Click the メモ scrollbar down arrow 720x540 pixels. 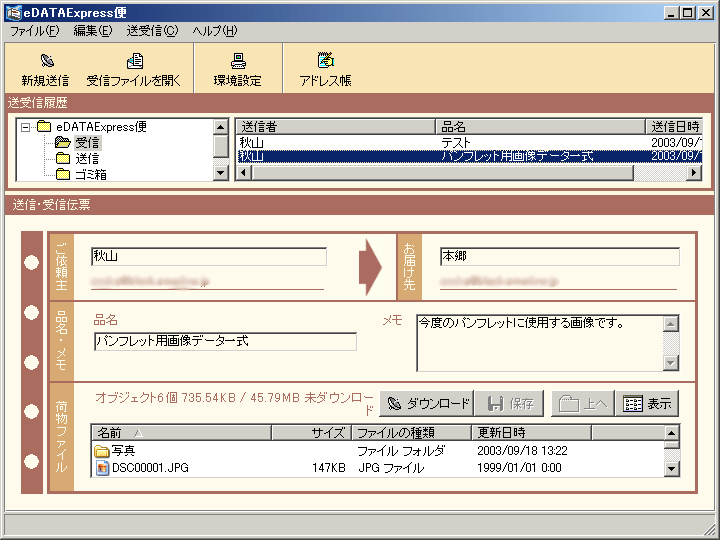(x=671, y=363)
